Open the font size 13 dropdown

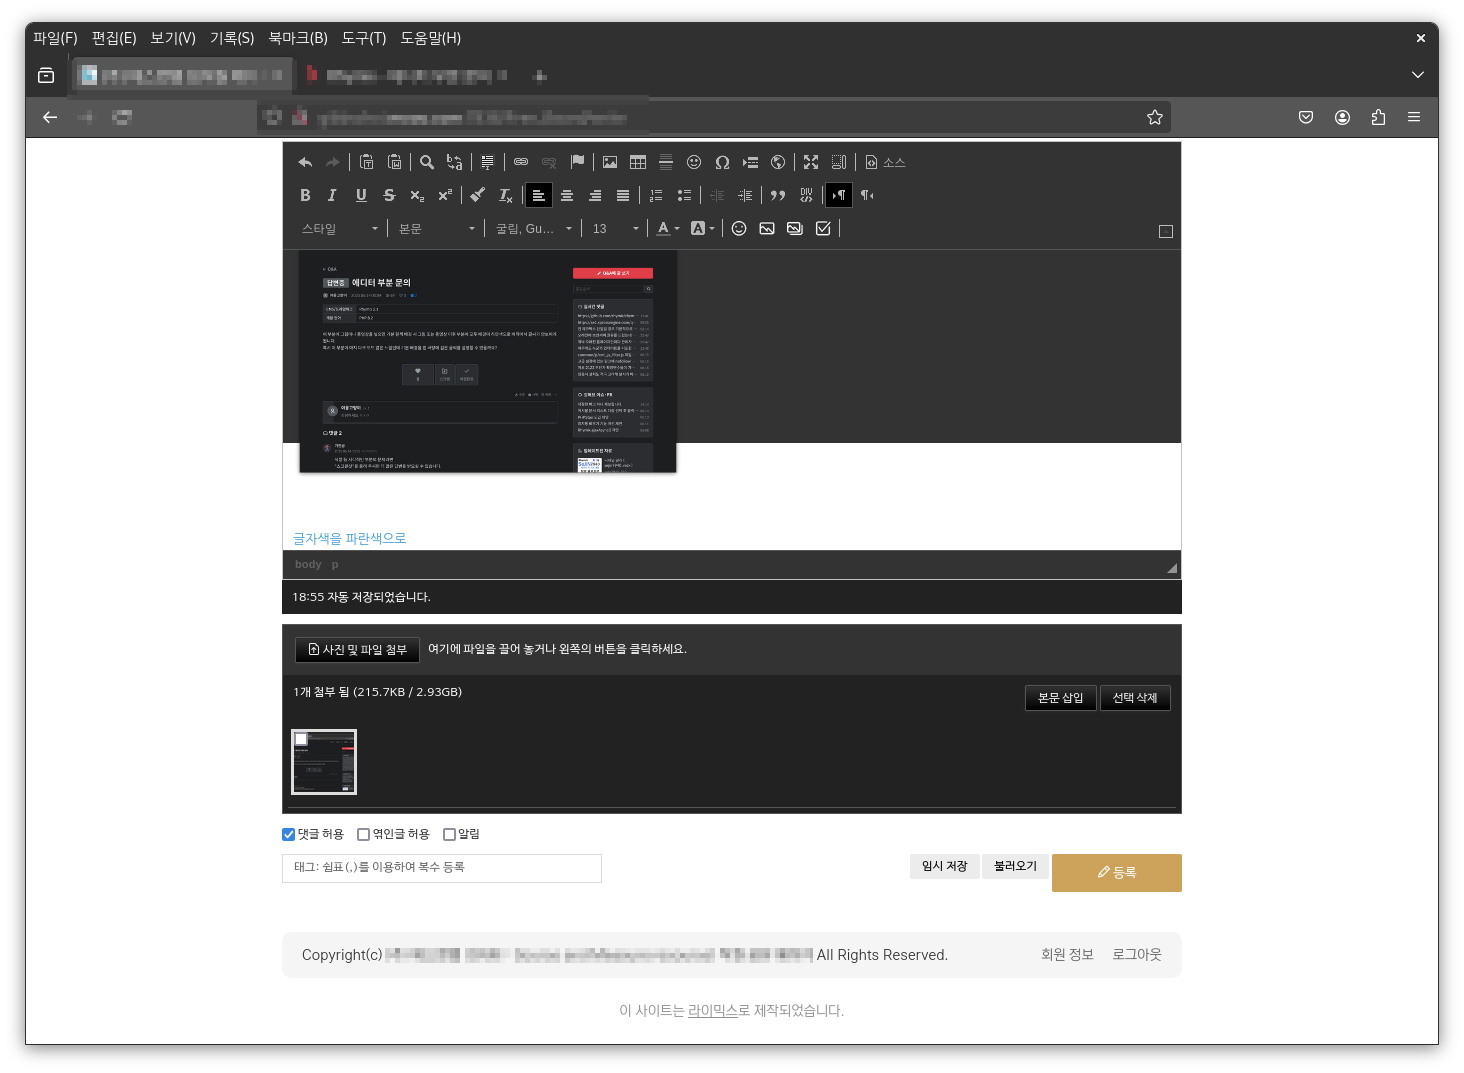[x=615, y=229]
